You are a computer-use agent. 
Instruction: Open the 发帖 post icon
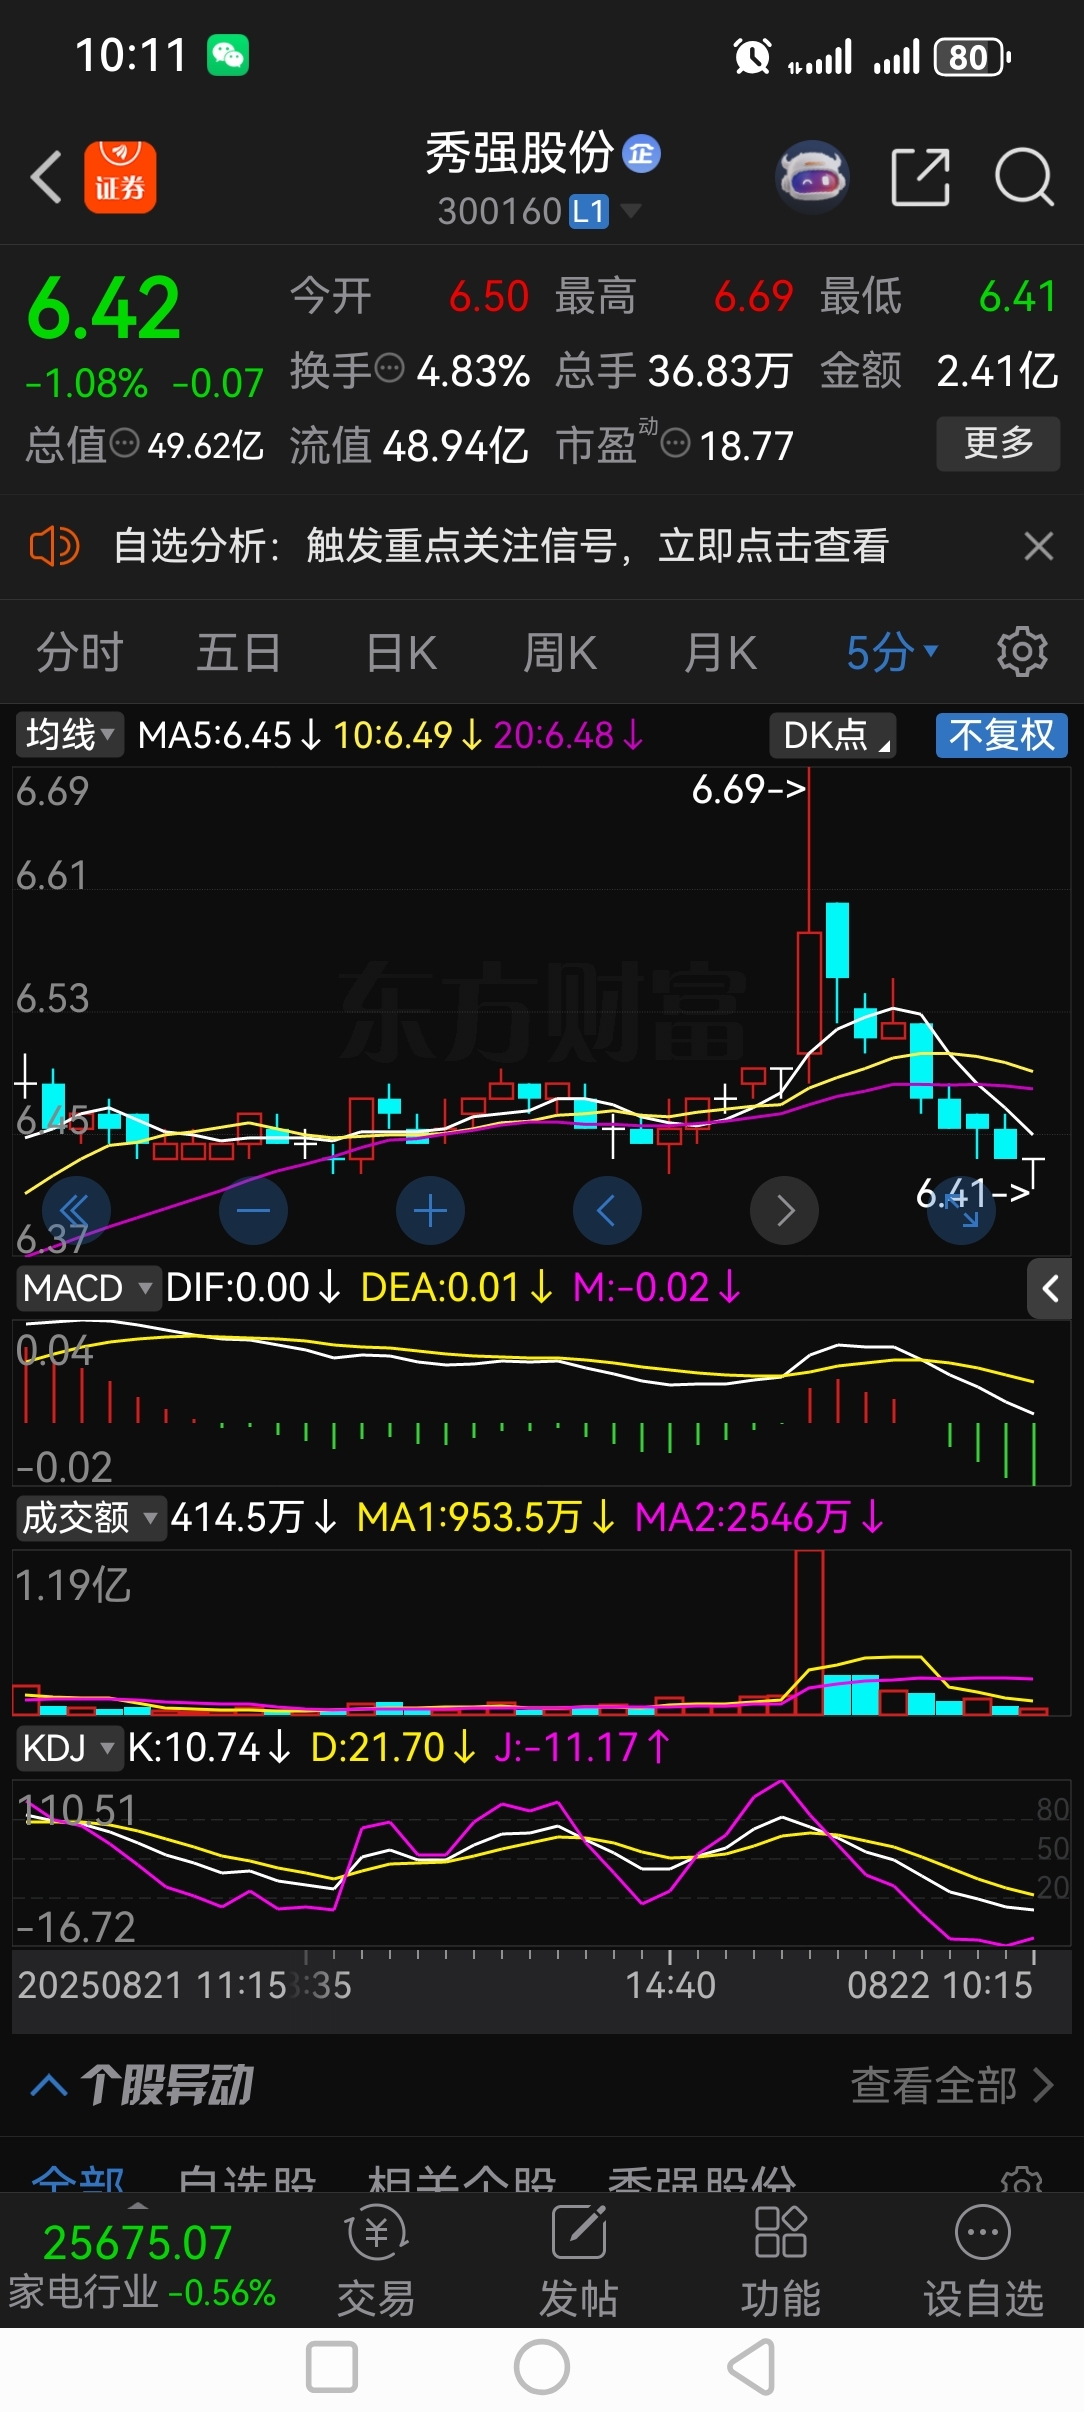[x=579, y=2262]
